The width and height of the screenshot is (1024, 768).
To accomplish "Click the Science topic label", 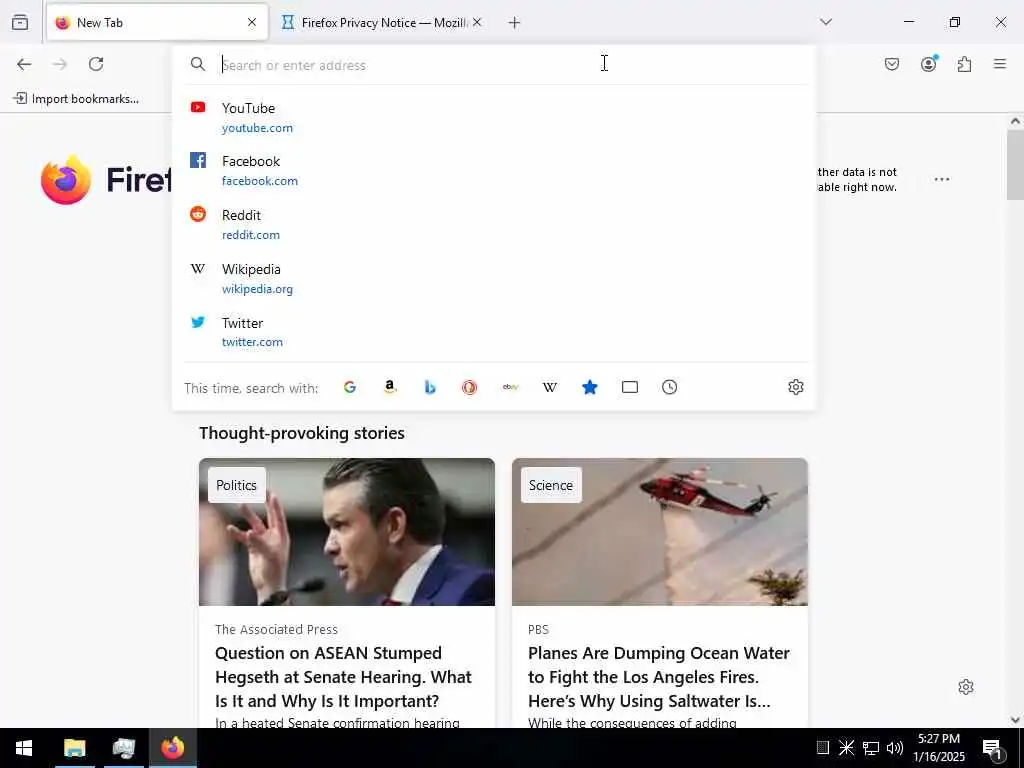I will tap(551, 485).
